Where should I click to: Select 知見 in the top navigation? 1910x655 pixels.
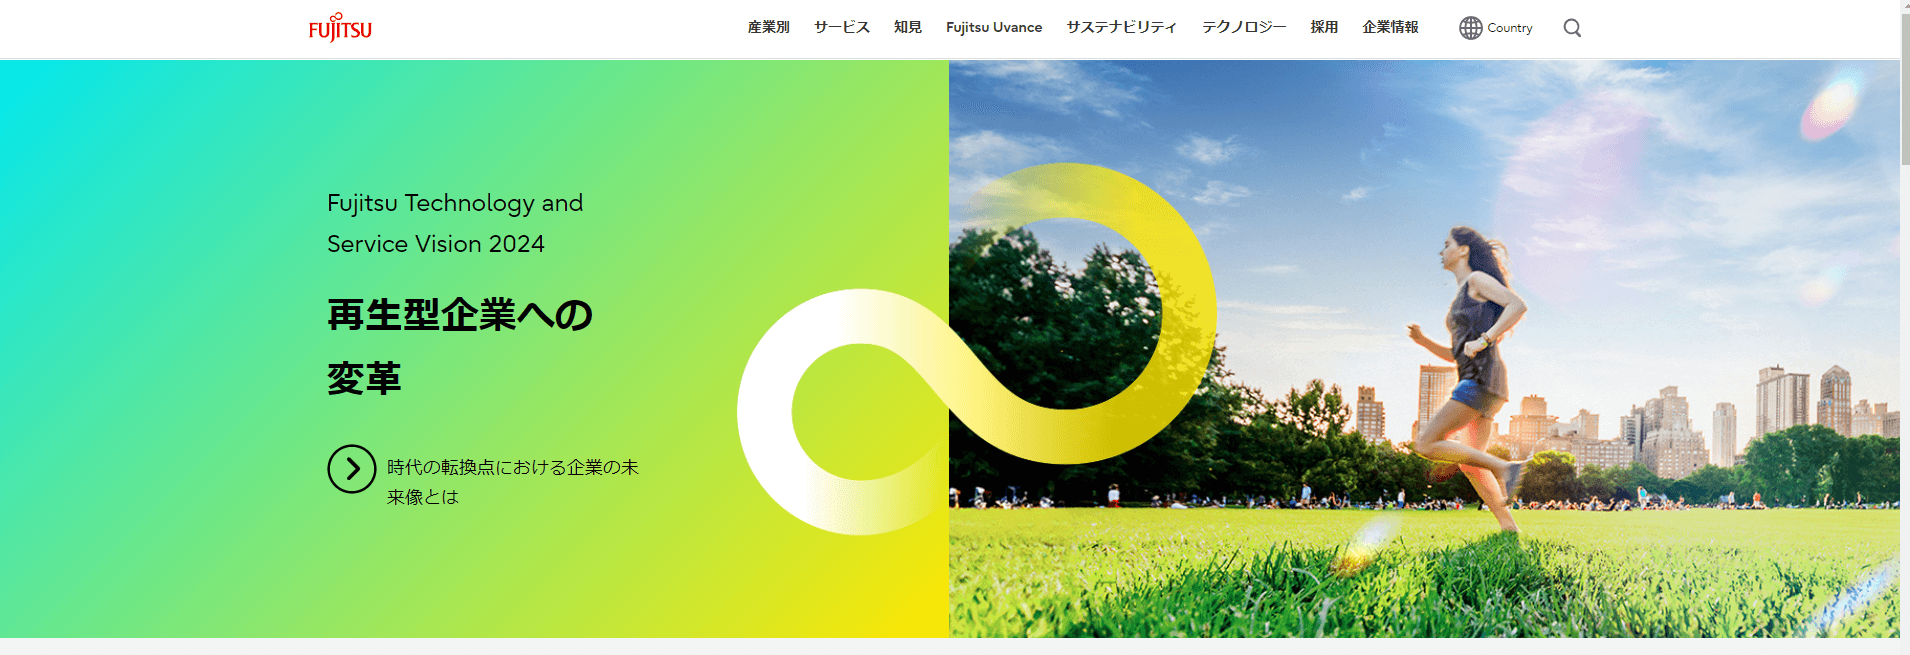pyautogui.click(x=907, y=28)
